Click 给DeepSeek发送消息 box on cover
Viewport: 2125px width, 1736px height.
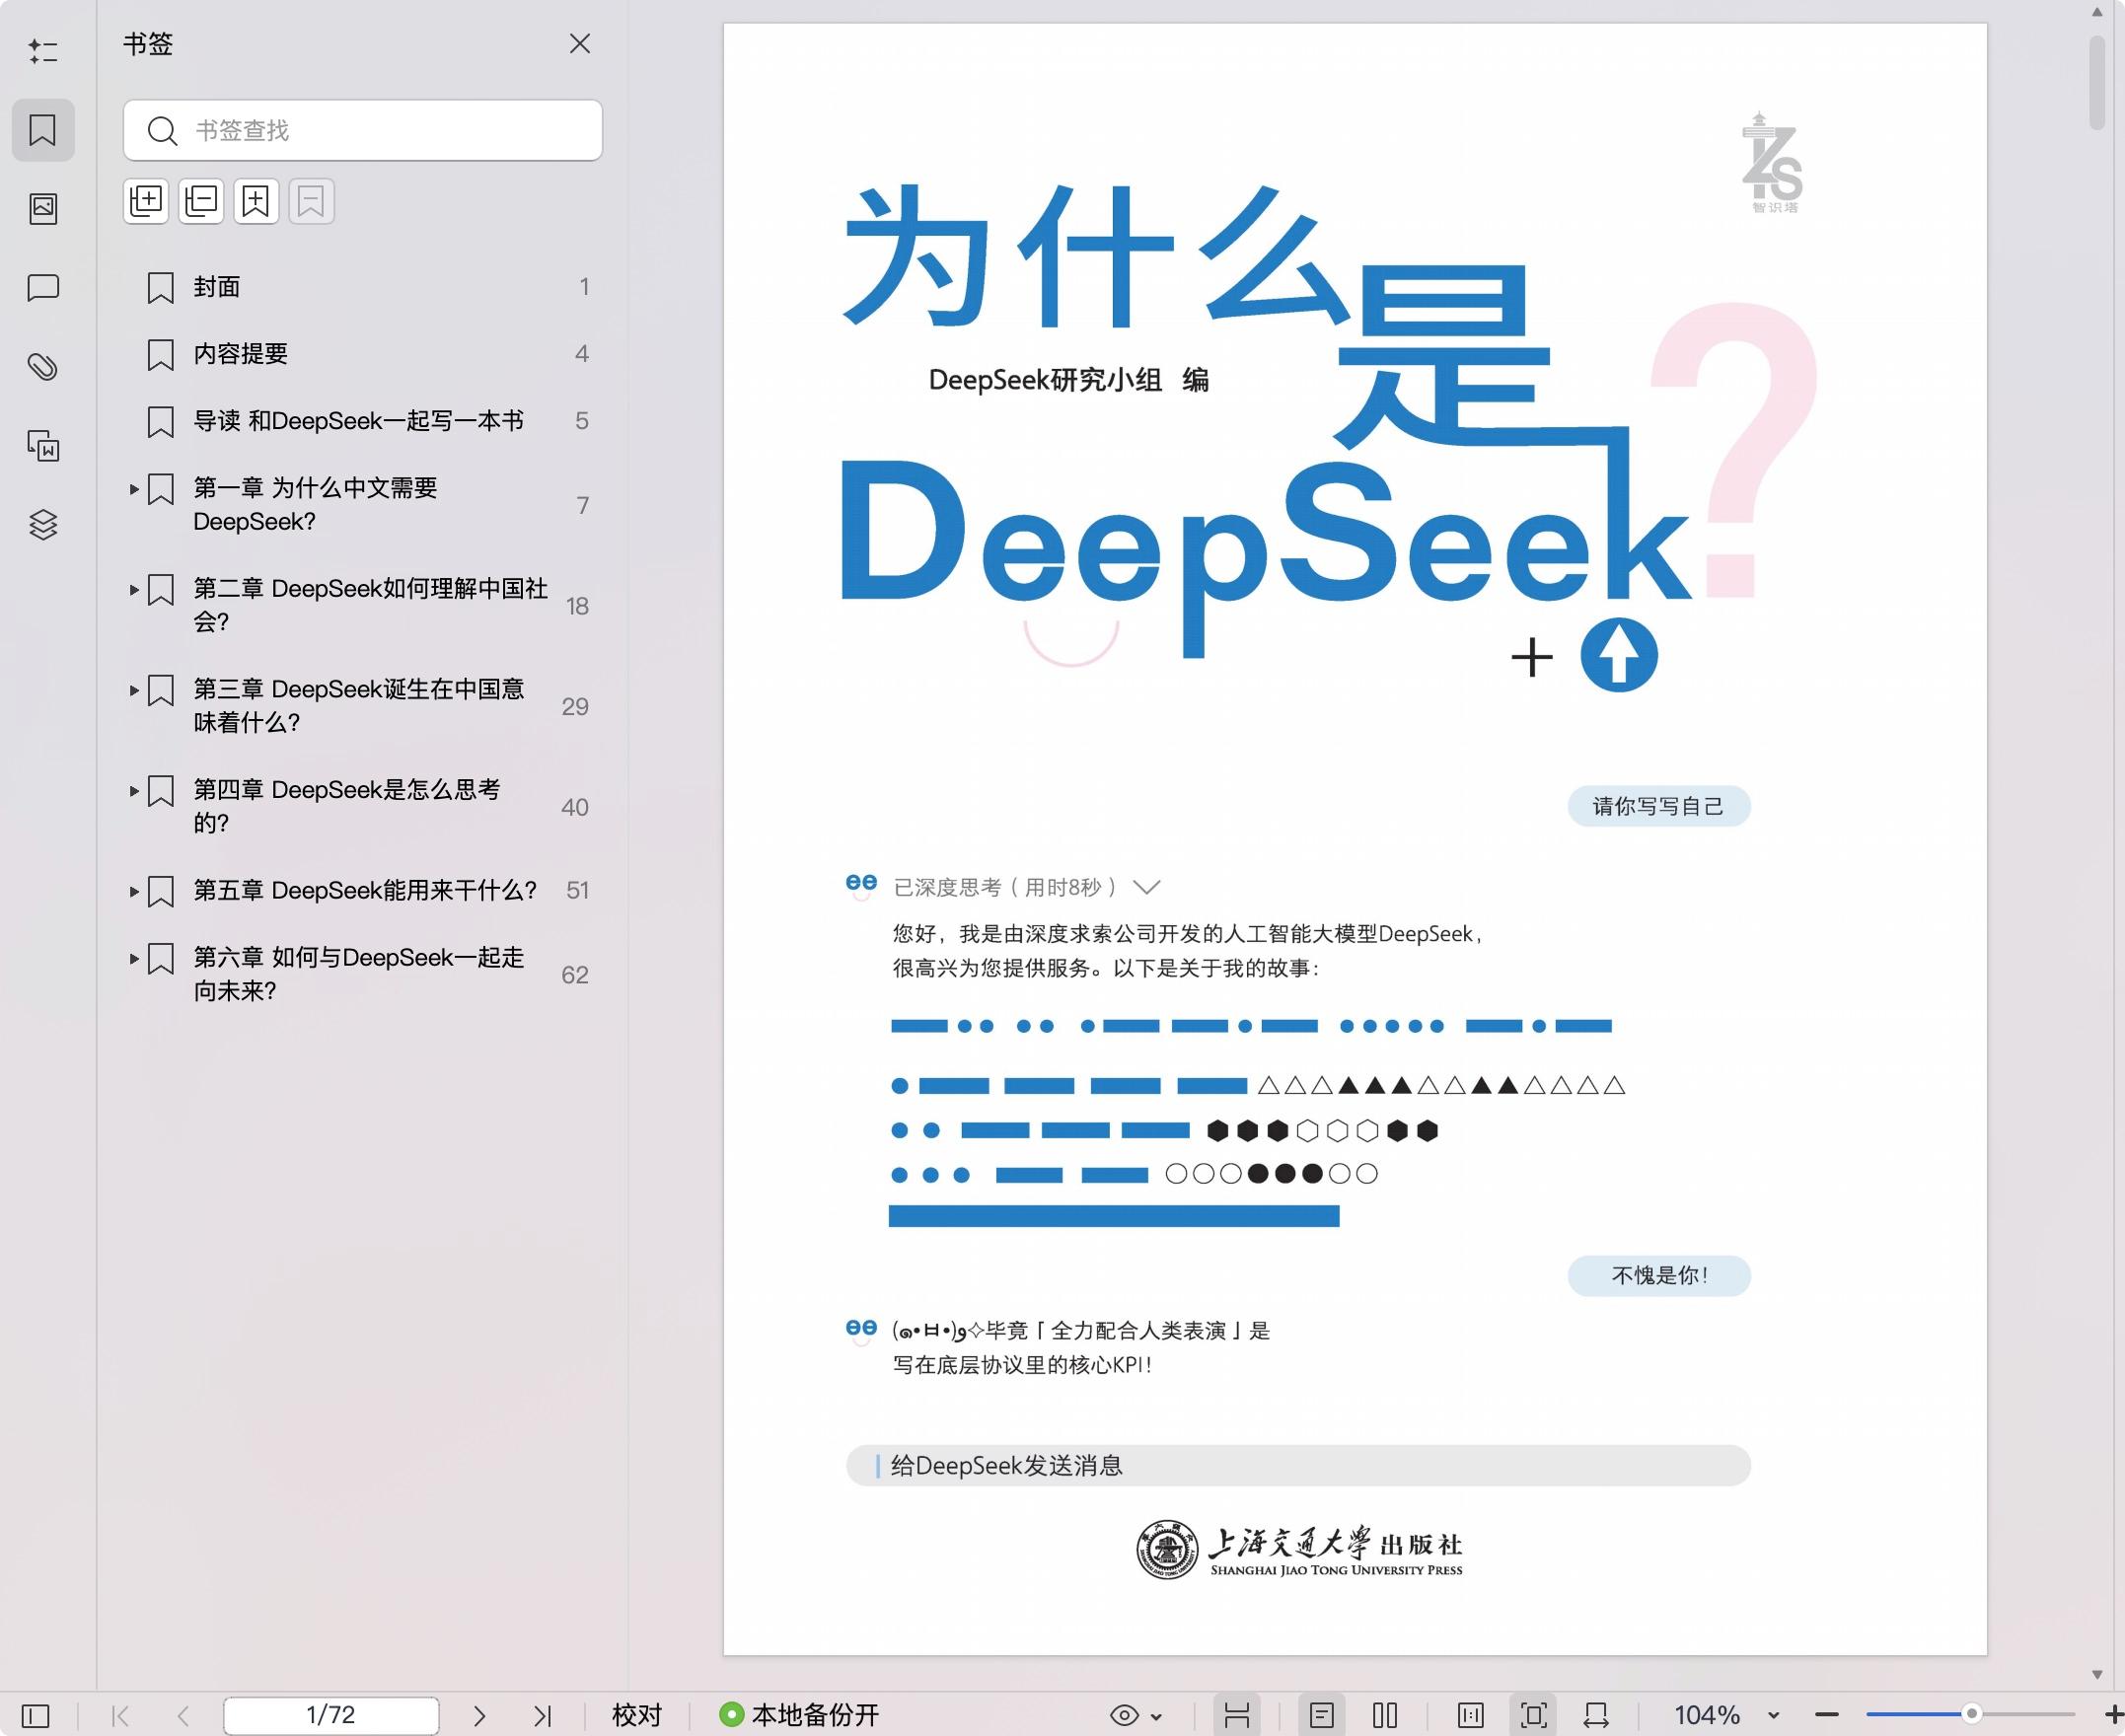(1298, 1465)
